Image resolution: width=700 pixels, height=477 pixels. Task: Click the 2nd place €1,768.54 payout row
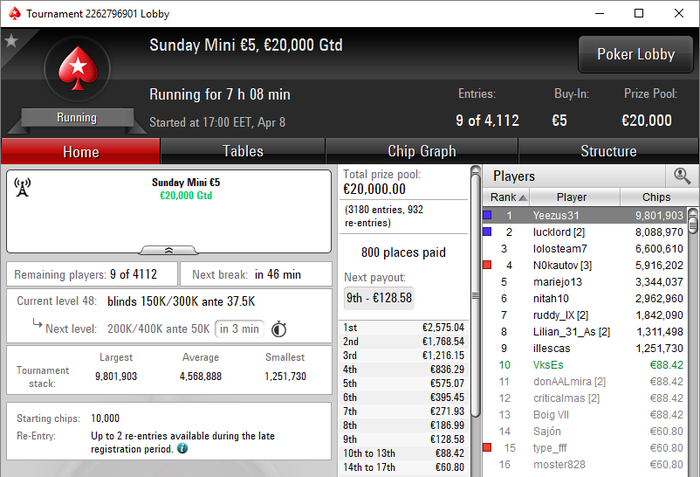404,341
